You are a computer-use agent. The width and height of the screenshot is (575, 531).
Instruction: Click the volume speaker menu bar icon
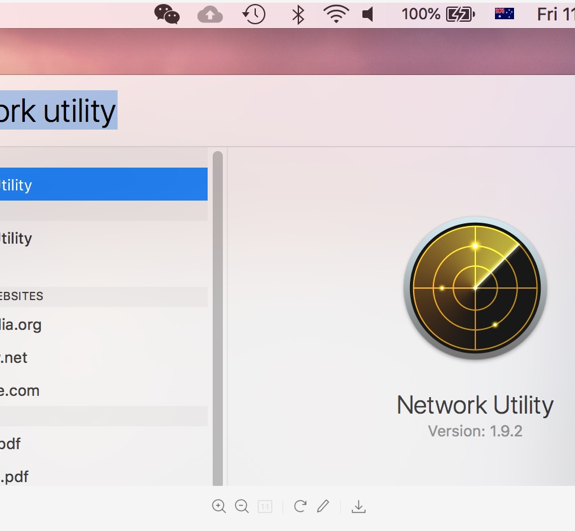[368, 15]
